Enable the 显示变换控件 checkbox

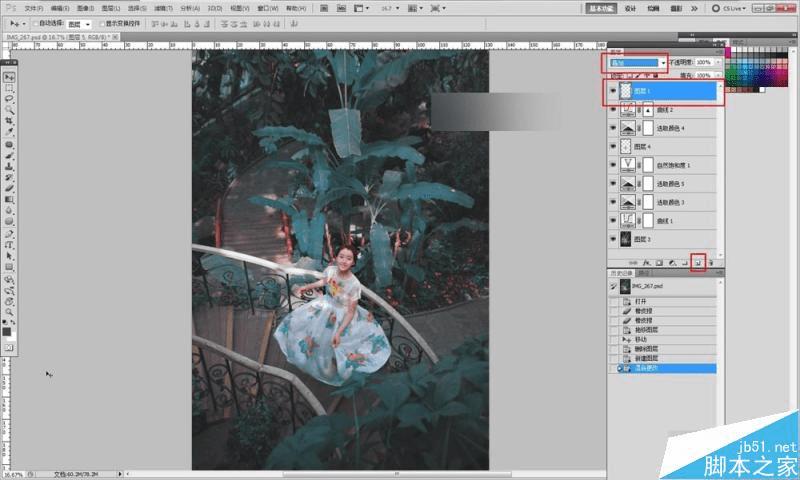(x=102, y=23)
